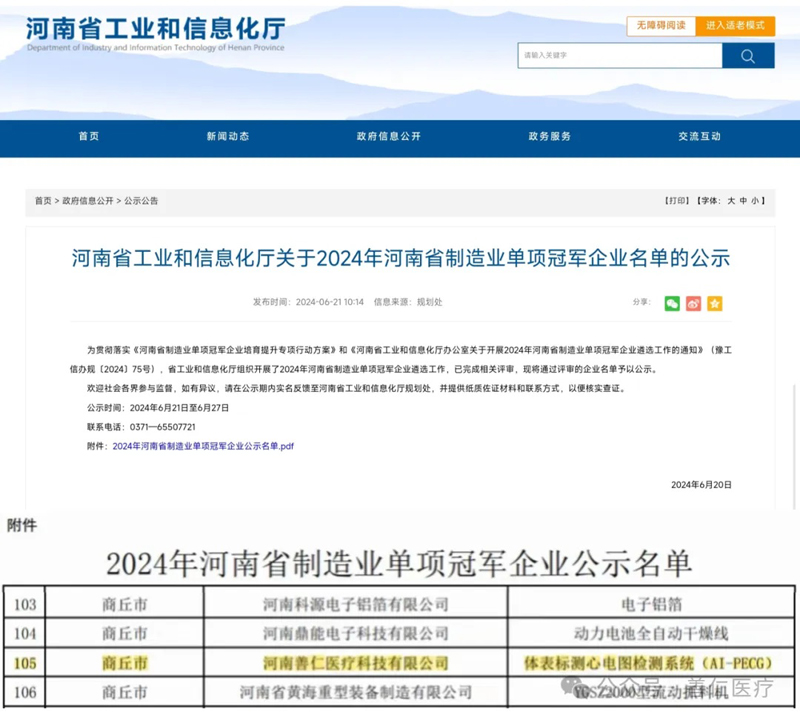Click the 公示时间 2024年6月21日至6月27日 line
Image resolution: width=800 pixels, height=720 pixels.
pyautogui.click(x=158, y=408)
